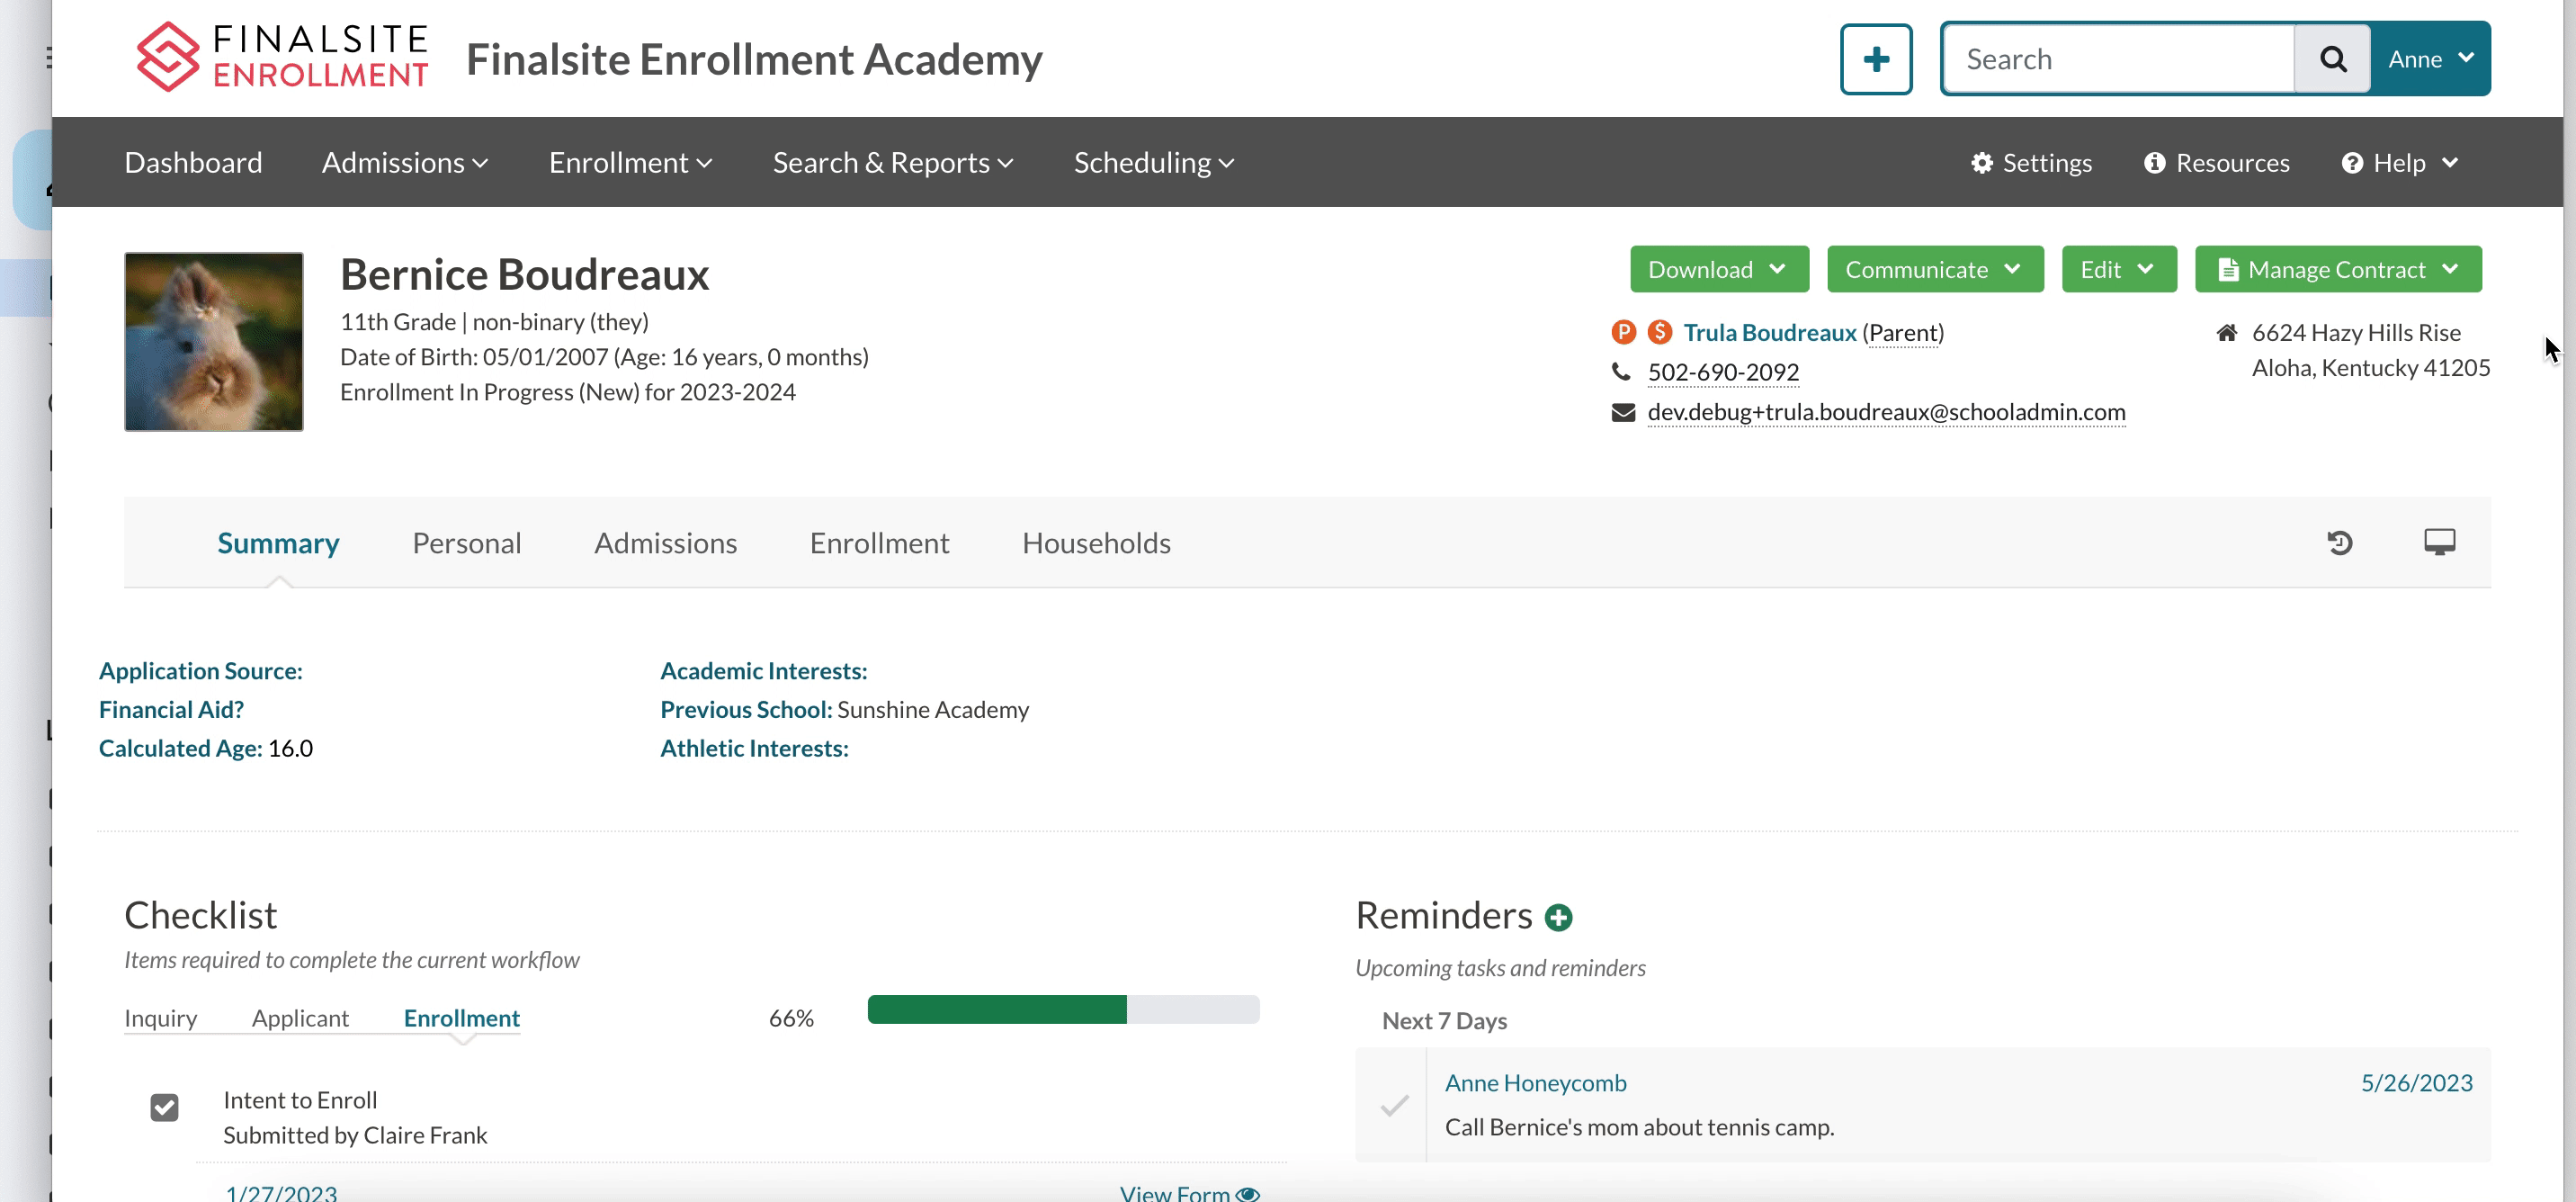The image size is (2576, 1202).
Task: Switch to the Households tab
Action: click(x=1095, y=543)
